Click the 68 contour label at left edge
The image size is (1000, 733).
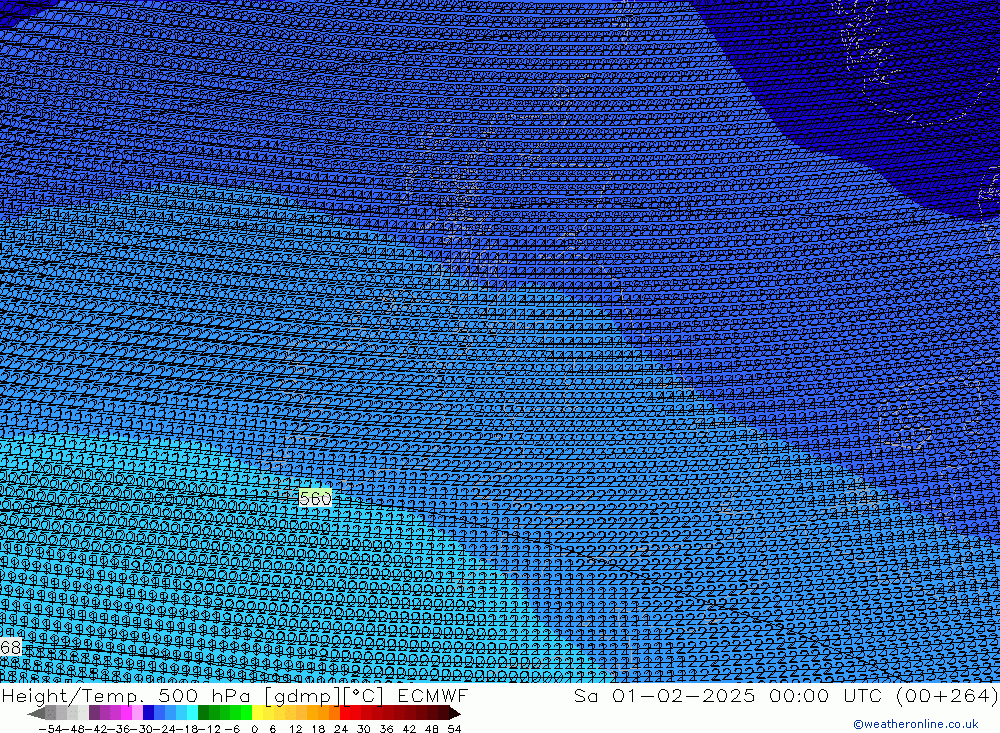(10, 648)
